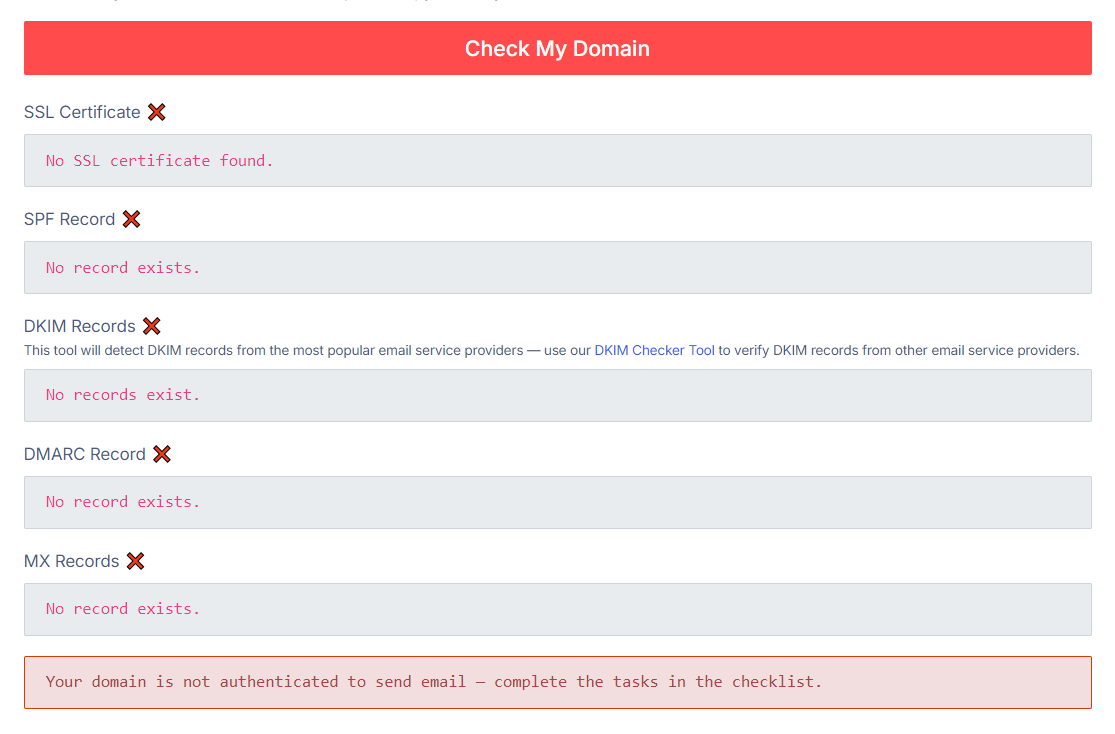Select the DMARC Record failure status icon
The image size is (1115, 734).
point(163,454)
